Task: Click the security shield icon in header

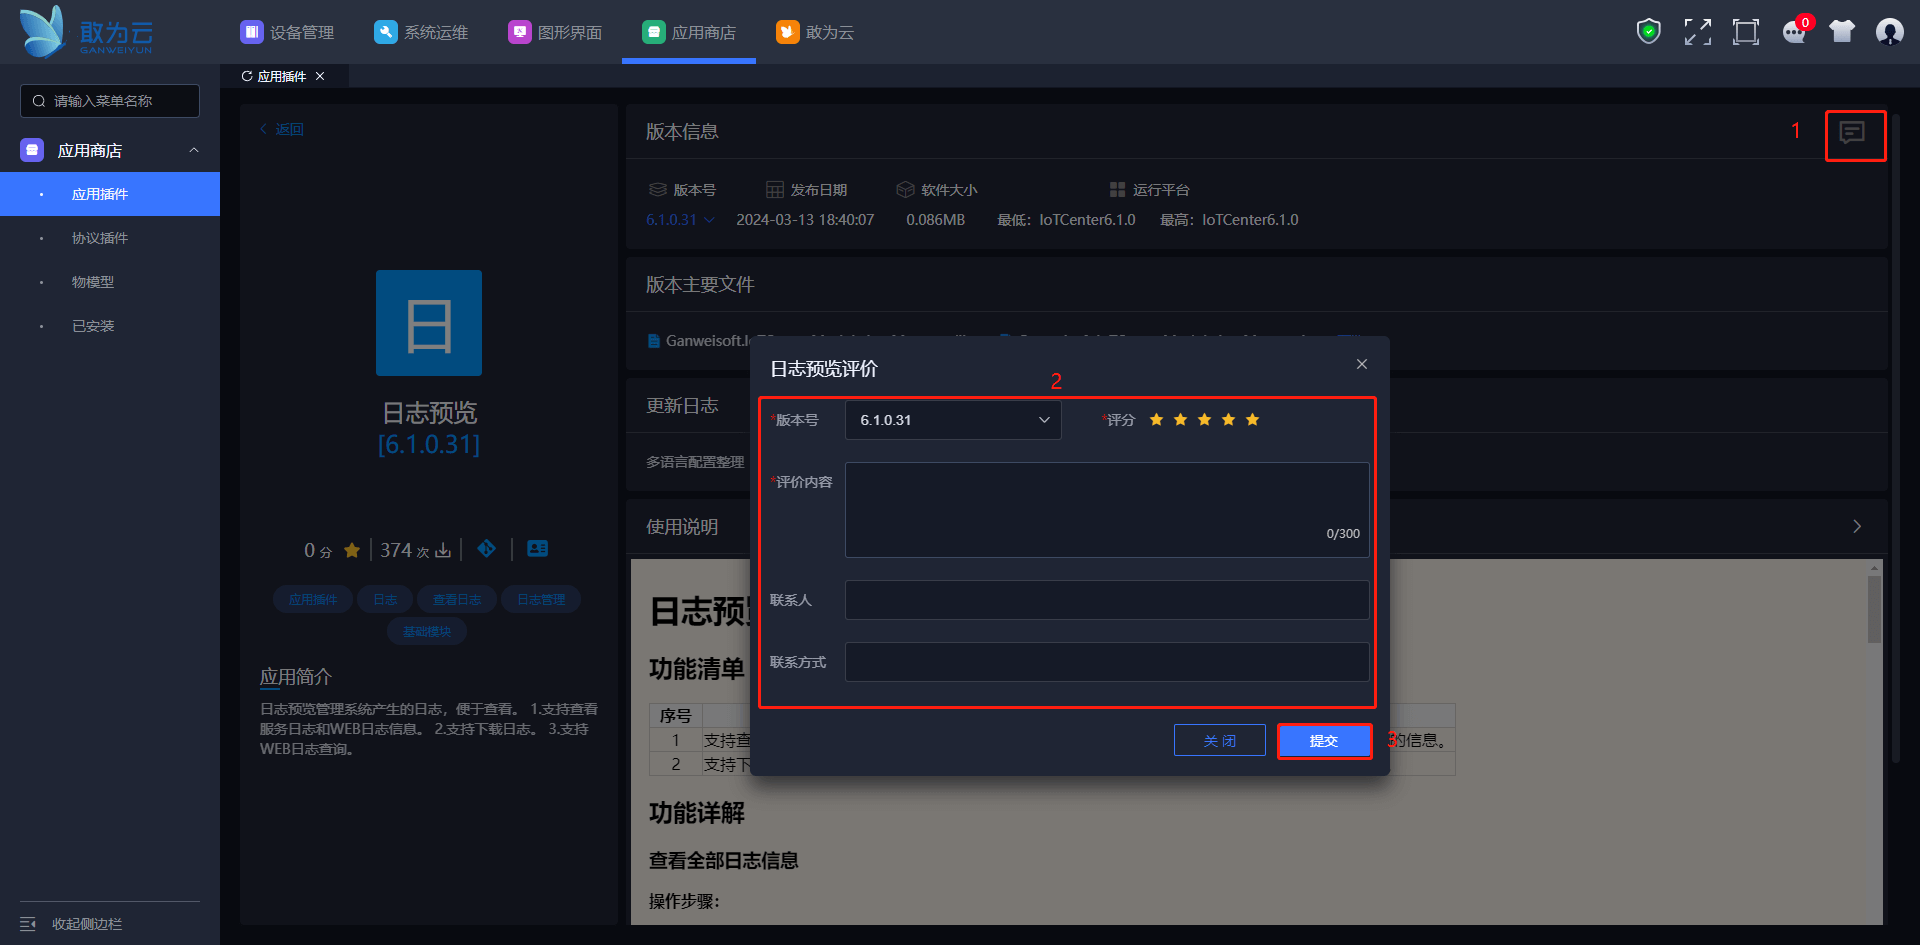Action: [1648, 32]
